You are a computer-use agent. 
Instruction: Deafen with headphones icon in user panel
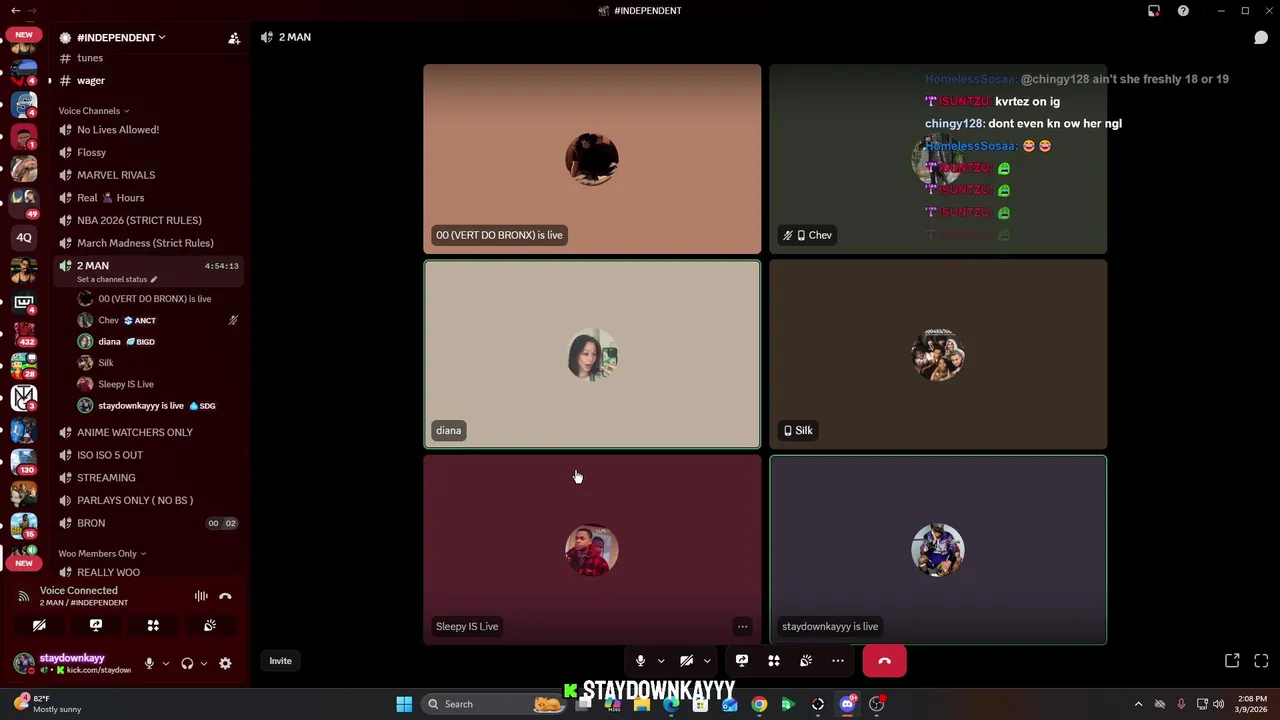[187, 663]
